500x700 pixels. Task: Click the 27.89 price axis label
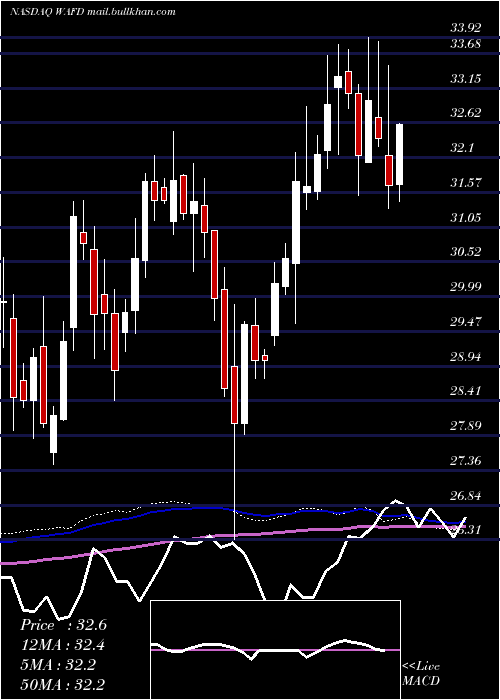pyautogui.click(x=466, y=426)
